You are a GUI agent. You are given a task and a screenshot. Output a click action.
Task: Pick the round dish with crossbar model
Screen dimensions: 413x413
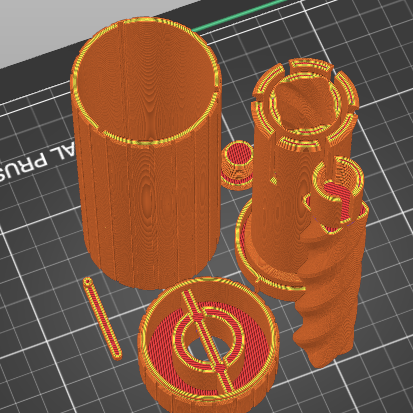pos(208,345)
